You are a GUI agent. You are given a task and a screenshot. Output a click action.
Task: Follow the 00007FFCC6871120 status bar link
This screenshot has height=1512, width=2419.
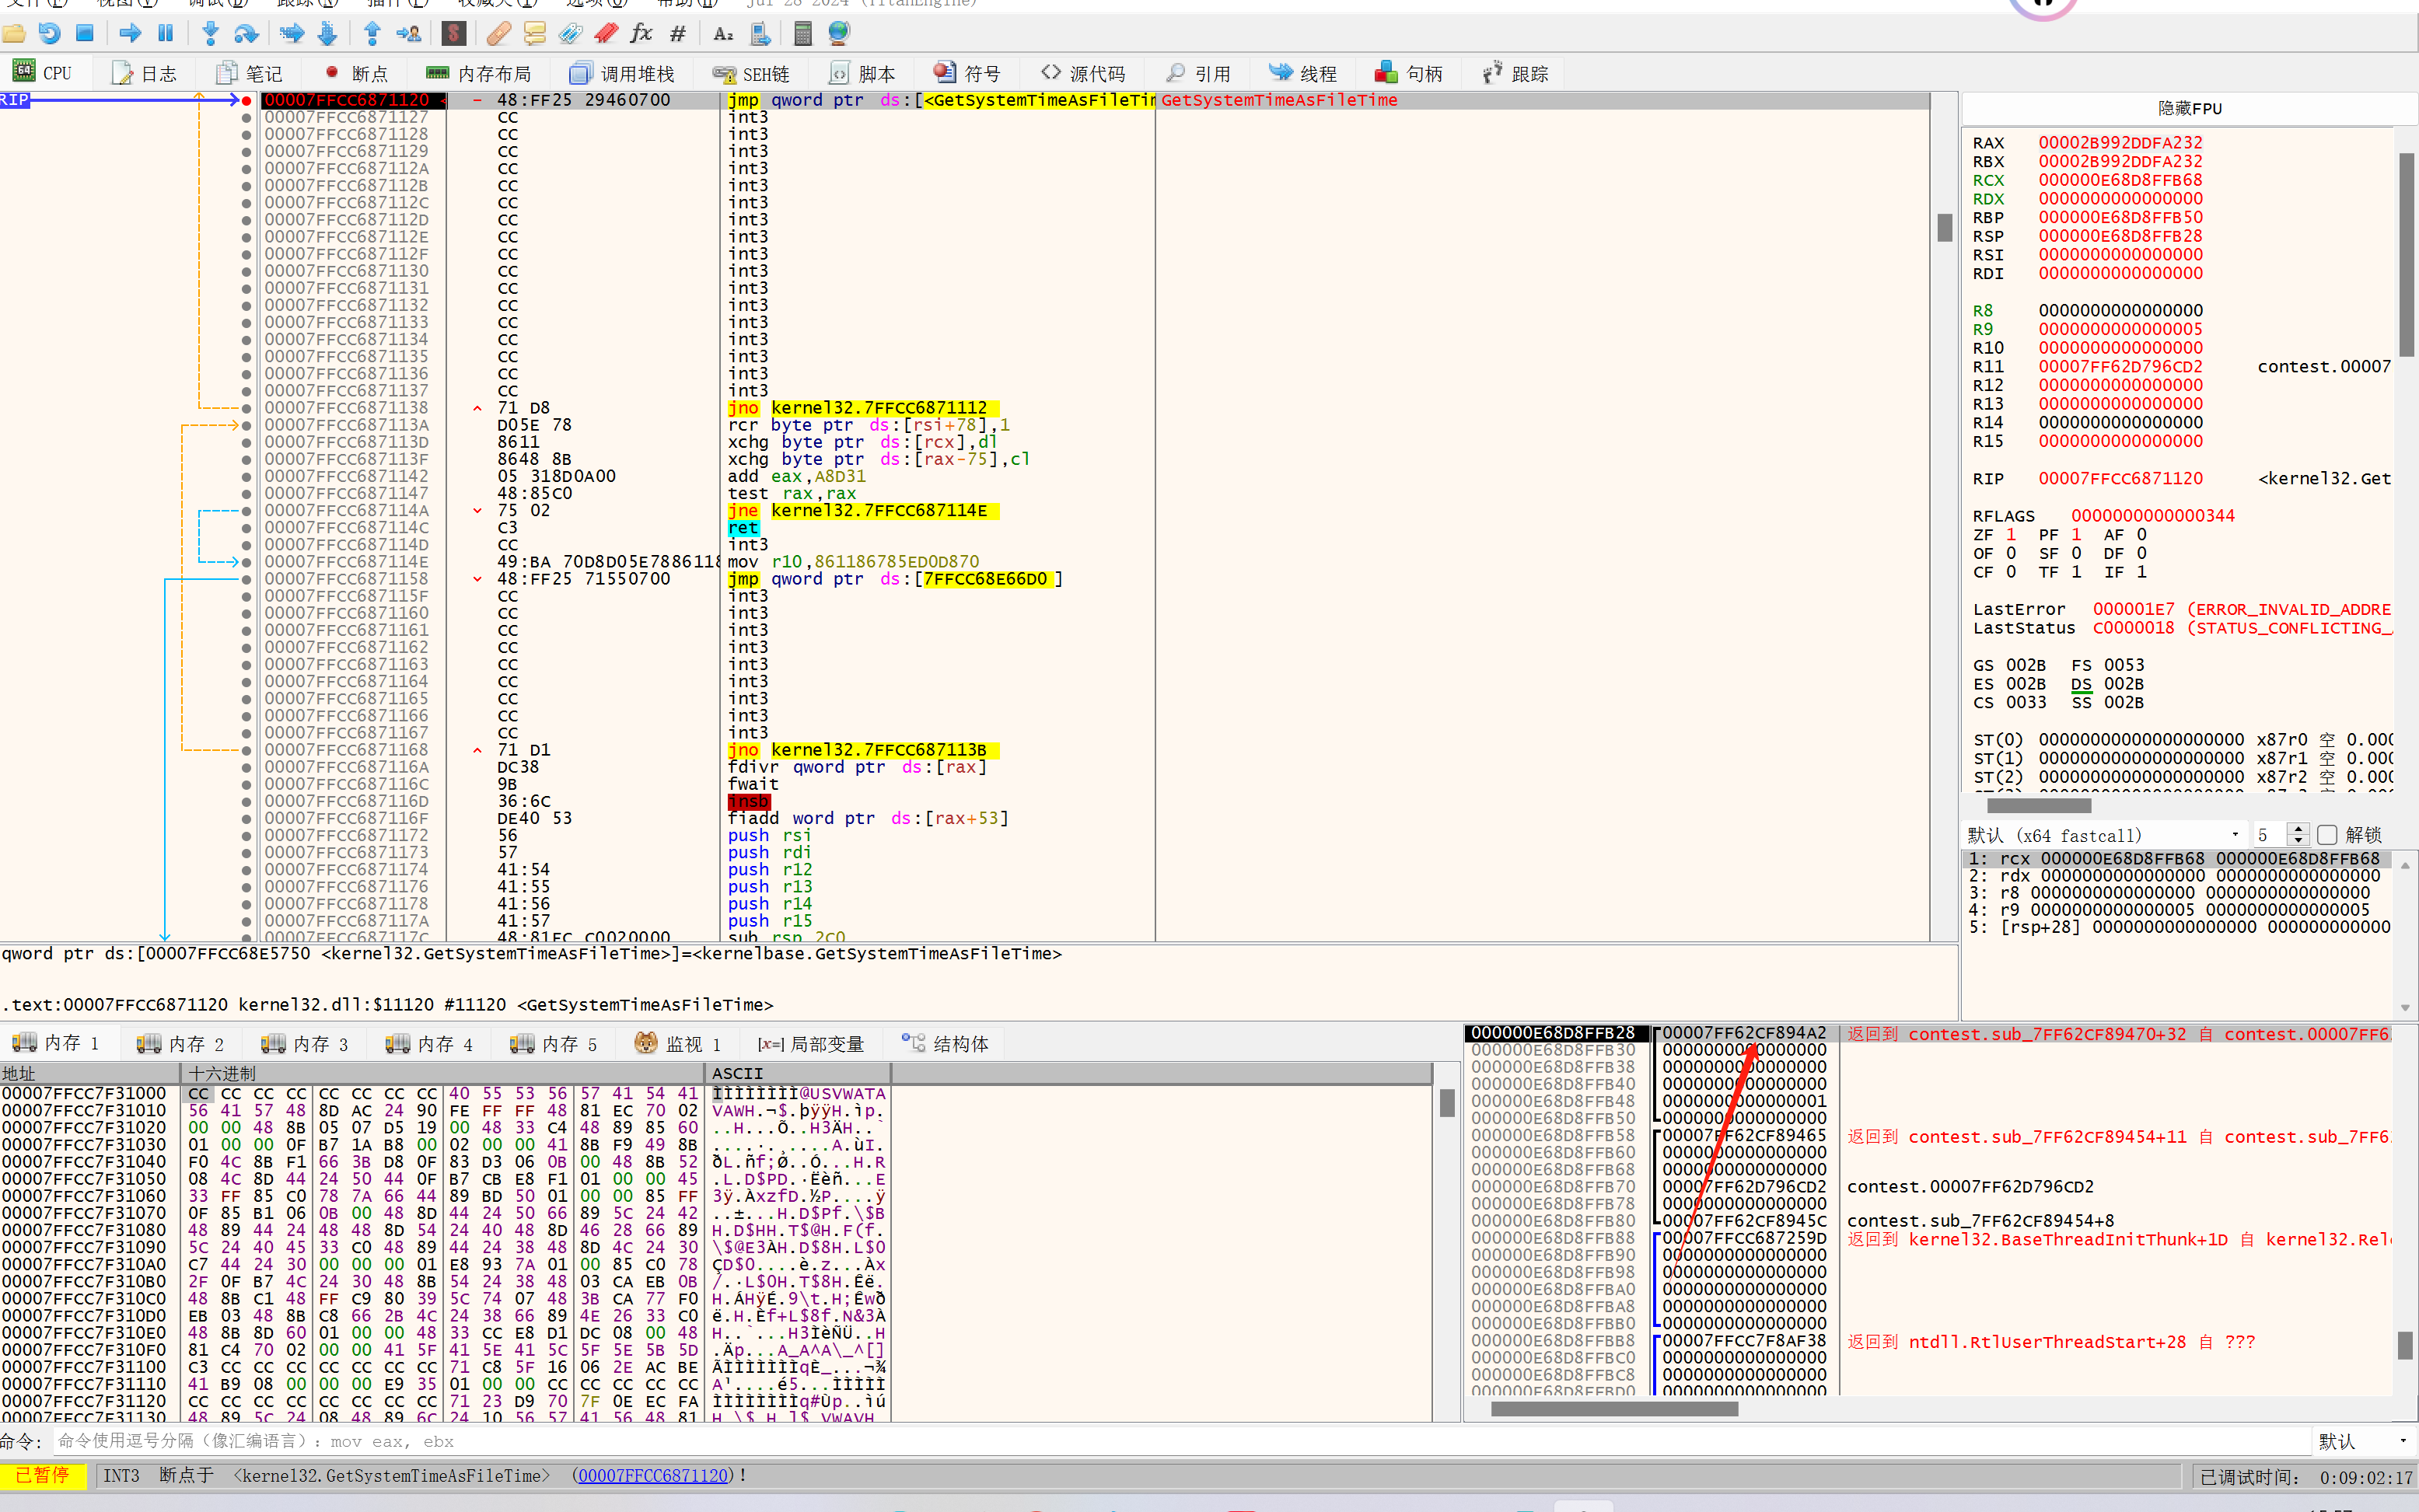[654, 1476]
